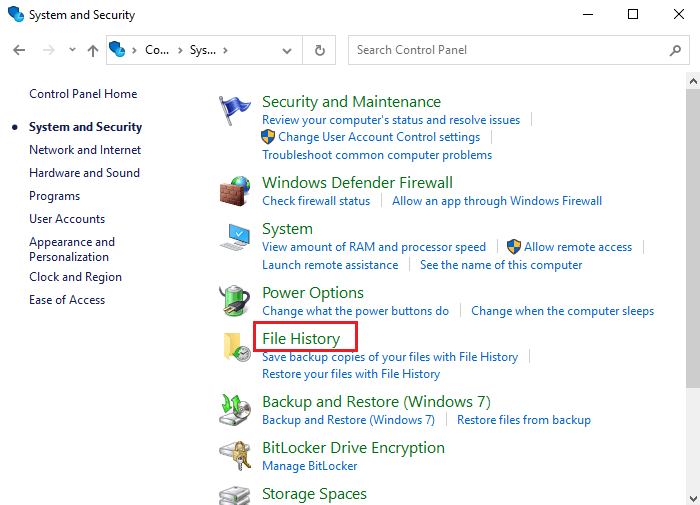Click the System computer monitor icon

point(235,237)
